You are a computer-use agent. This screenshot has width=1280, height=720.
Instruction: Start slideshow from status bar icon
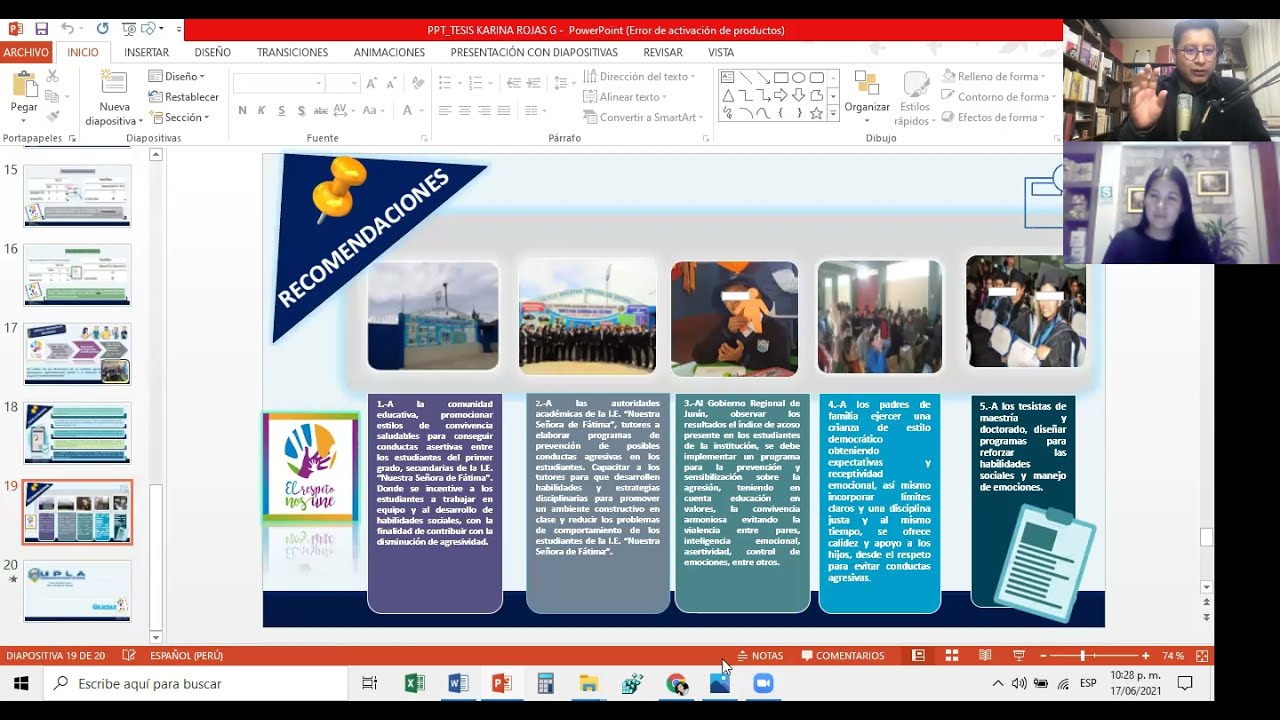[1019, 656]
